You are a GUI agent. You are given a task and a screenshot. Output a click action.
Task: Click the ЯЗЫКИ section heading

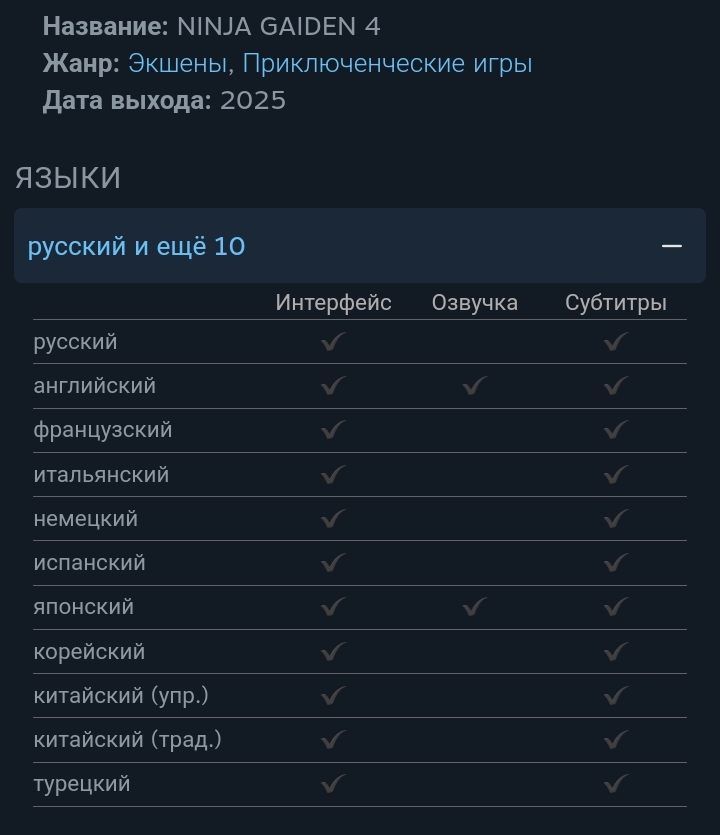click(x=68, y=178)
